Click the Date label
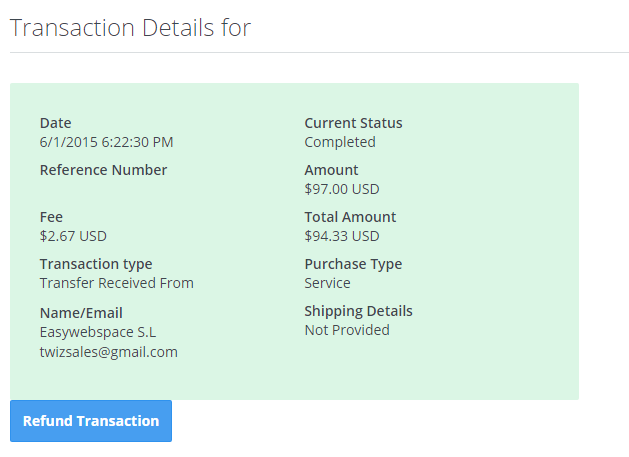The width and height of the screenshot is (629, 457). coord(56,123)
